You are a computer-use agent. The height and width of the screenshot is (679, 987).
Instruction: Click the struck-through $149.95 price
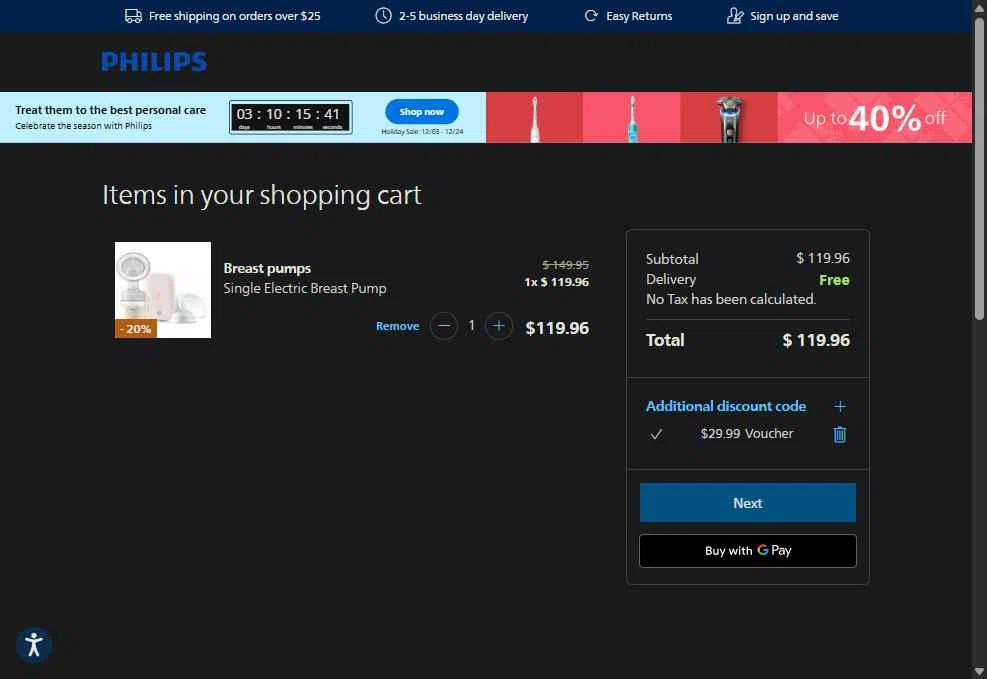tap(565, 265)
